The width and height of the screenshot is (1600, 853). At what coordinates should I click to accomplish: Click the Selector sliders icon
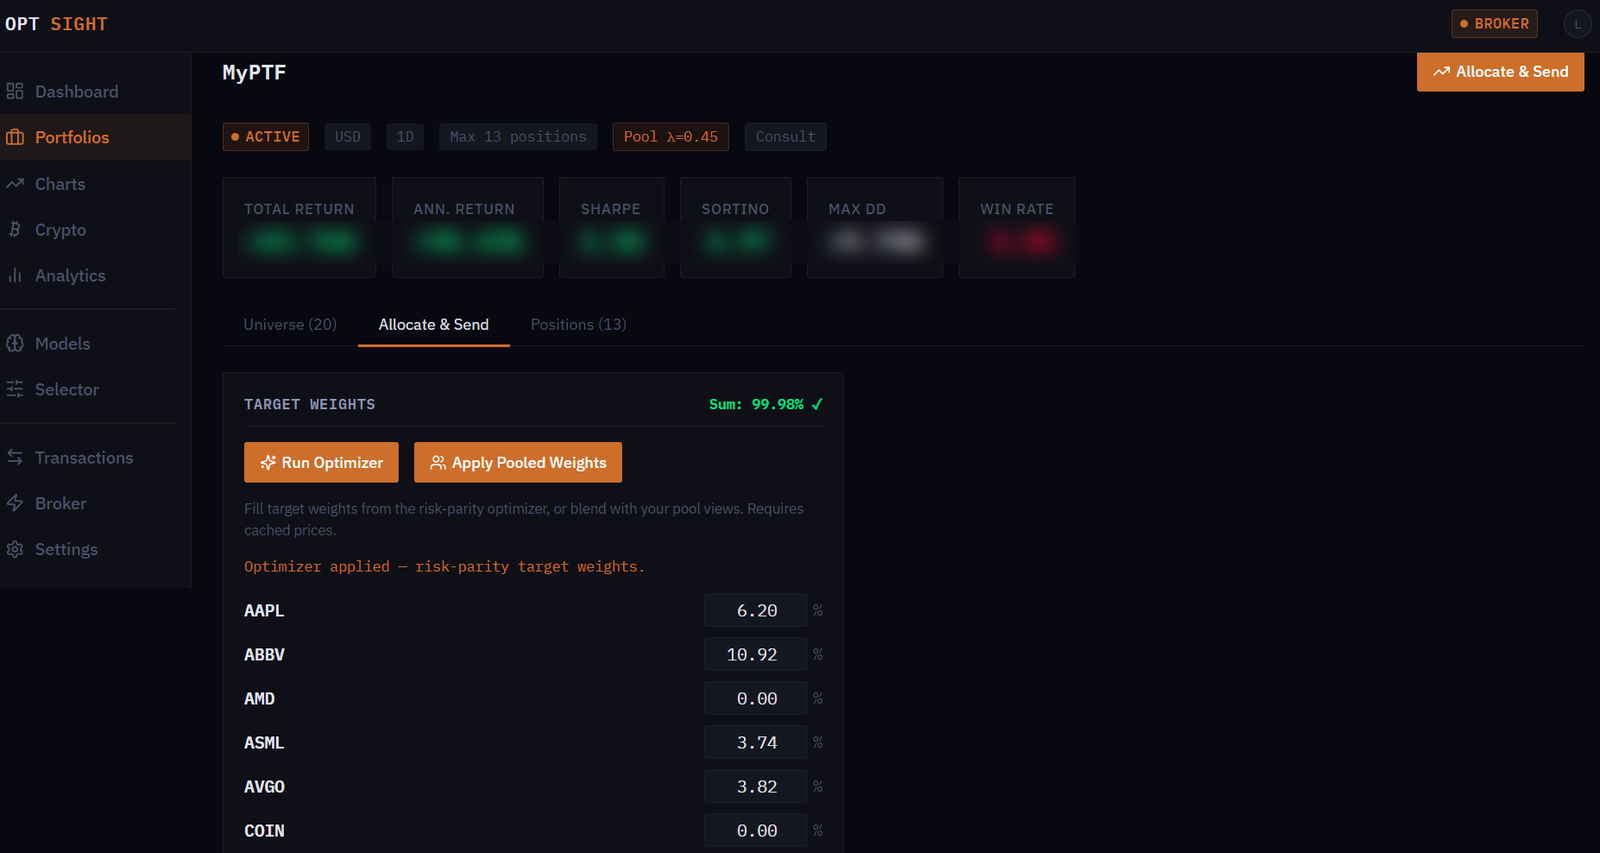coord(15,389)
